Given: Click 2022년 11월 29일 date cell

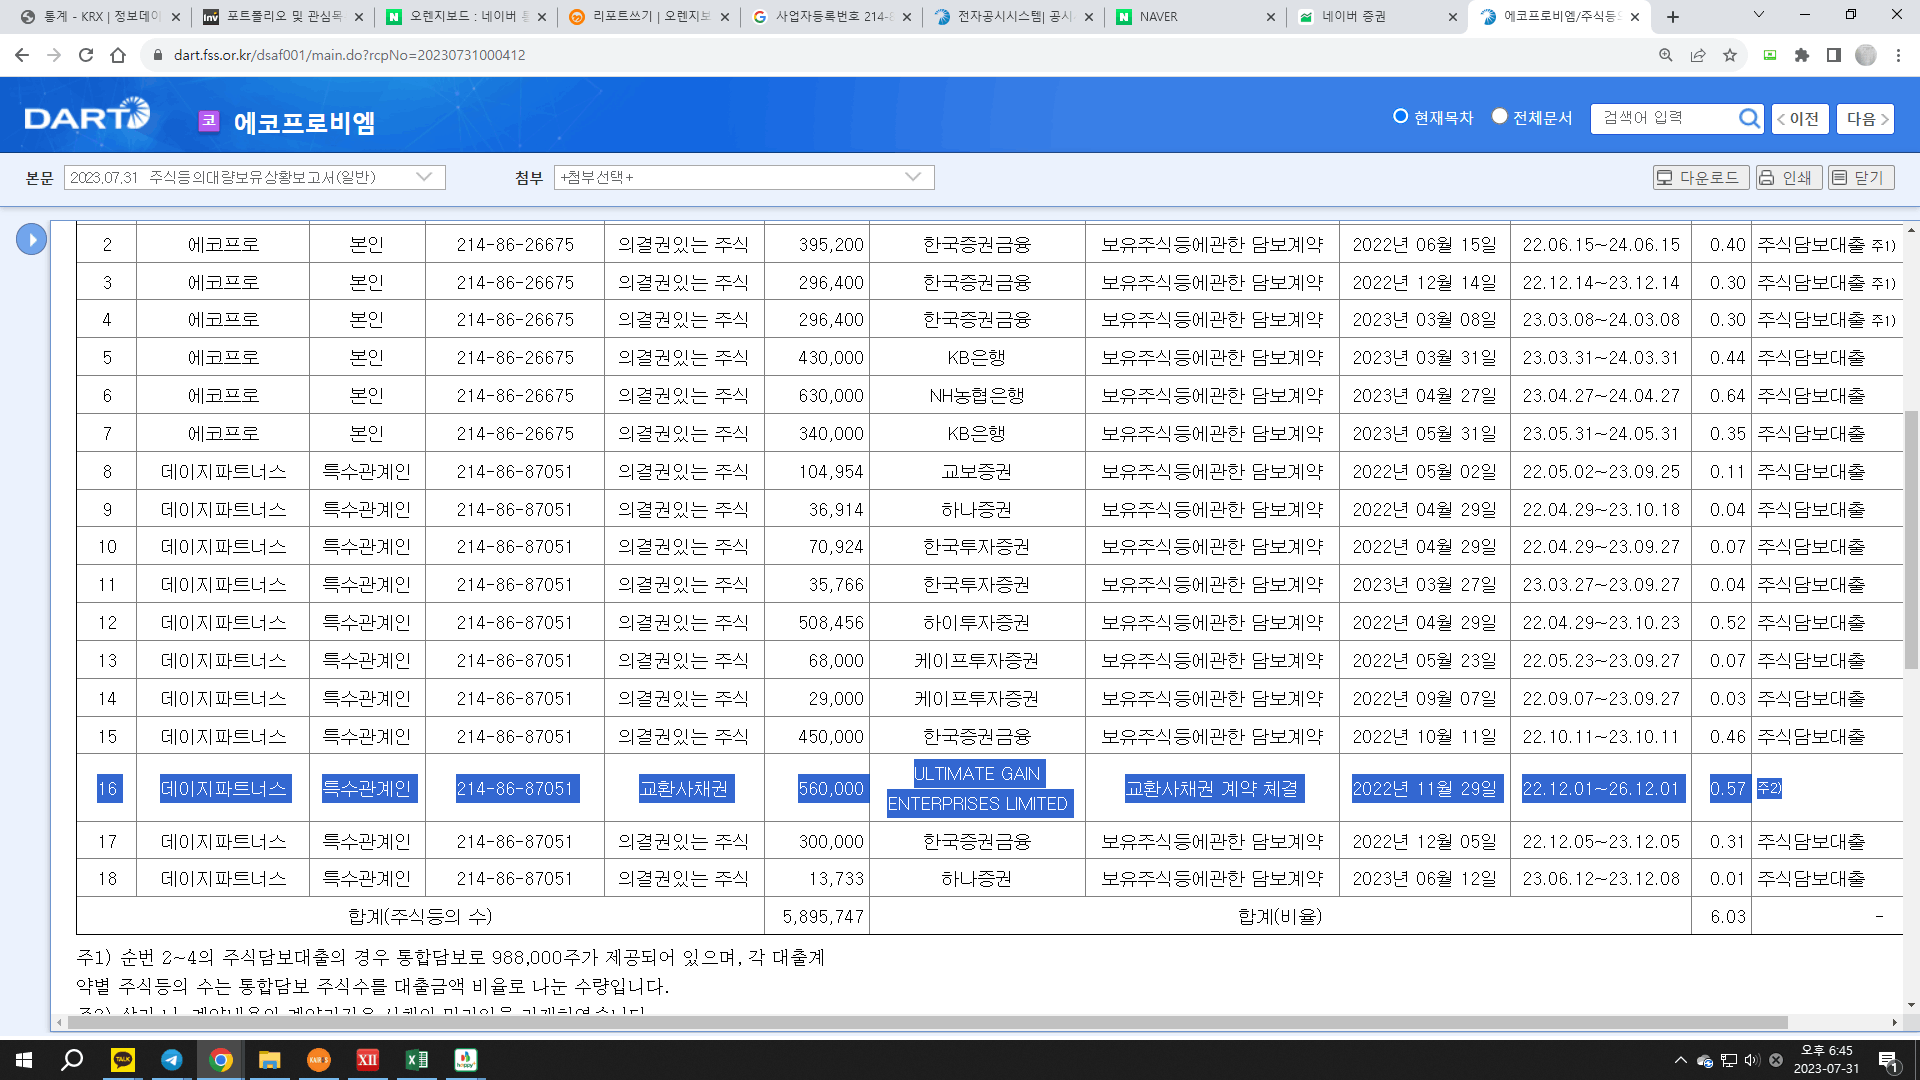Looking at the screenshot, I should point(1424,788).
